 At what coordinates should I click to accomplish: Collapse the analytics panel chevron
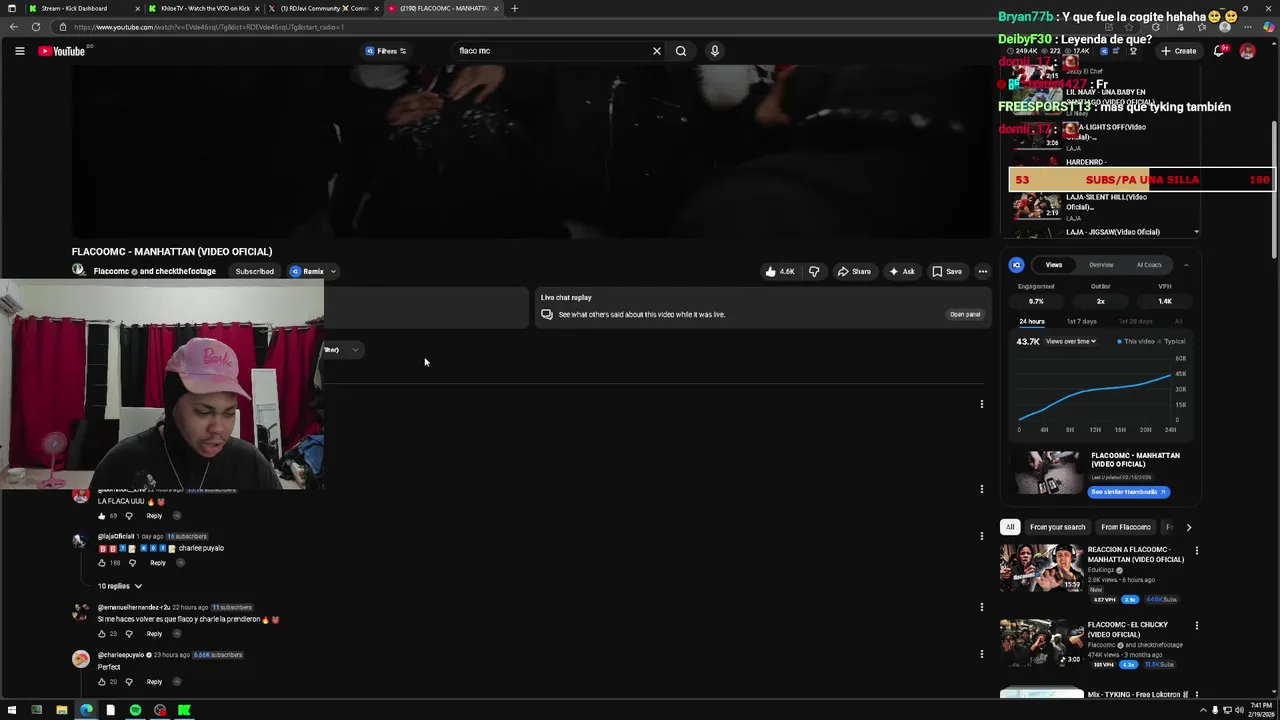tap(1186, 265)
